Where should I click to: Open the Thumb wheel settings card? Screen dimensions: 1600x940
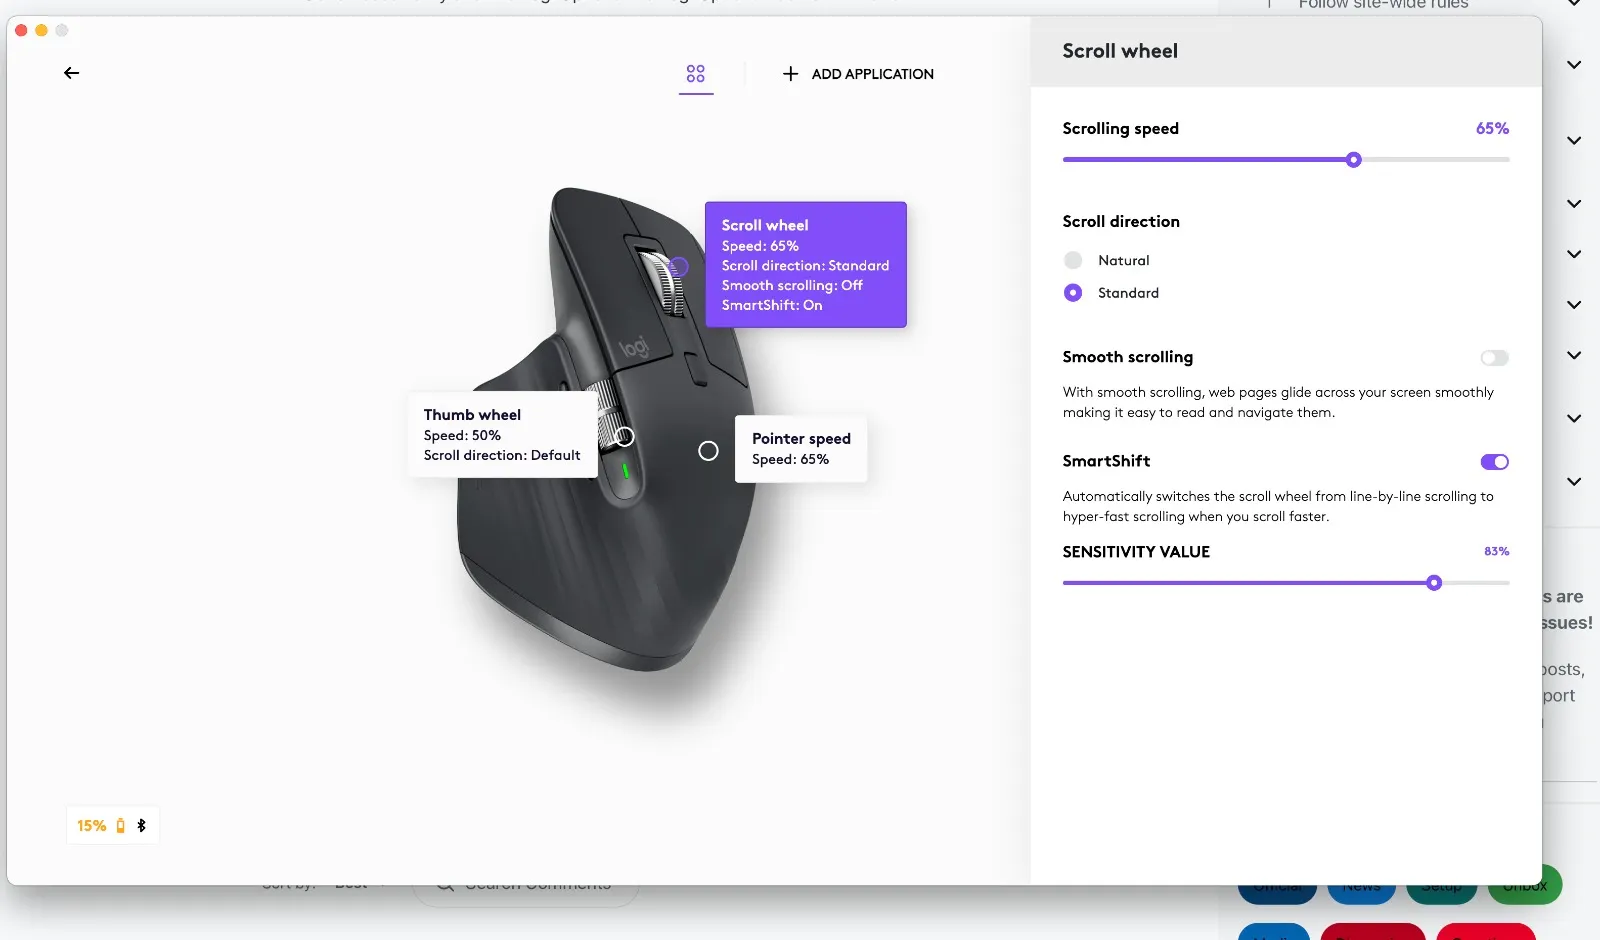point(502,435)
